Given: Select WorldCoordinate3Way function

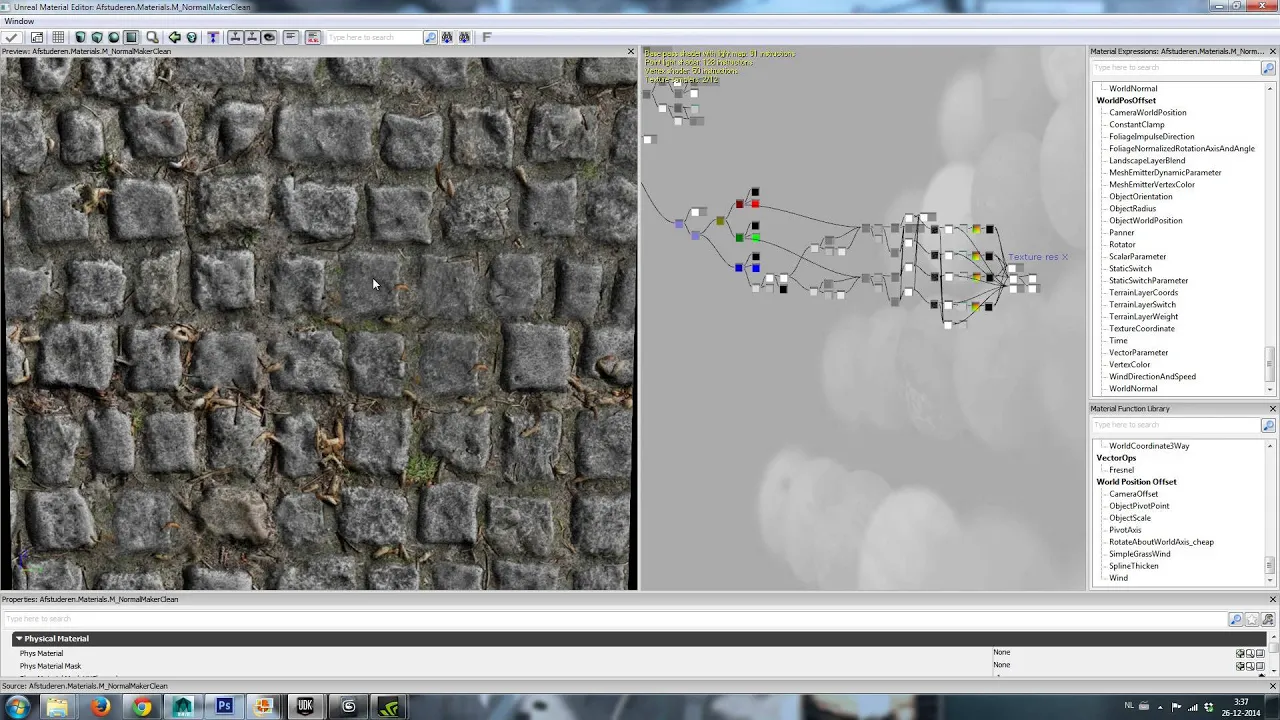Looking at the screenshot, I should pos(1149,446).
